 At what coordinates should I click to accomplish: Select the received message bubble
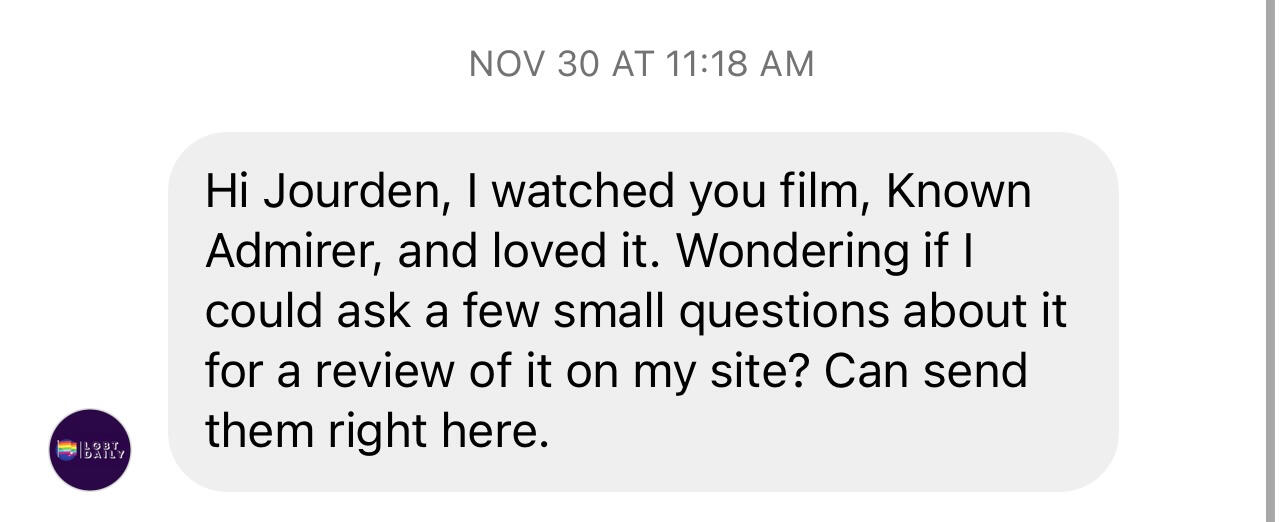pos(642,311)
